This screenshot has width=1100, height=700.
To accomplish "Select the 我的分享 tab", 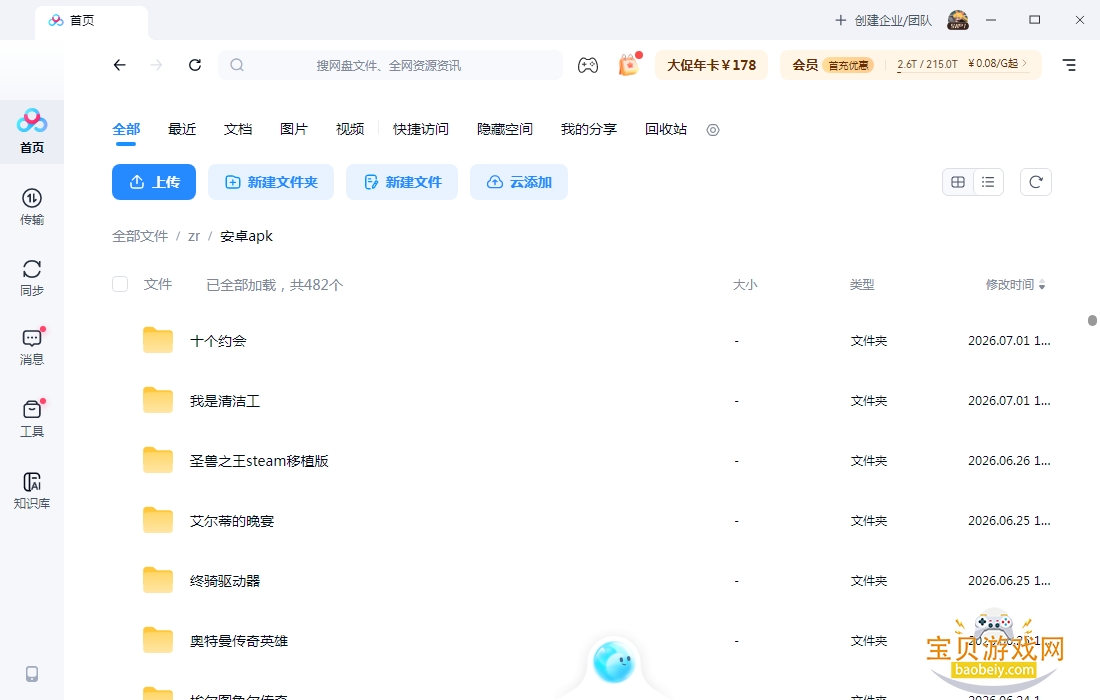I will click(x=589, y=129).
